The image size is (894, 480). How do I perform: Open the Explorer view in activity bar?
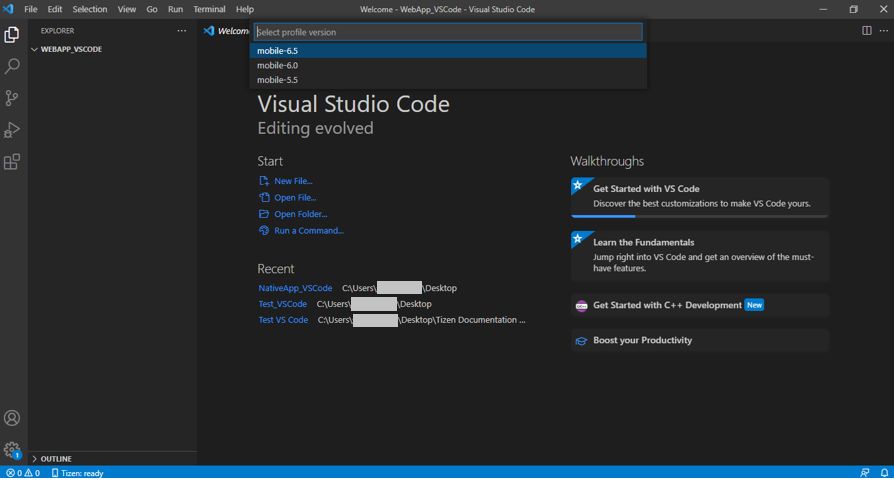(x=12, y=35)
